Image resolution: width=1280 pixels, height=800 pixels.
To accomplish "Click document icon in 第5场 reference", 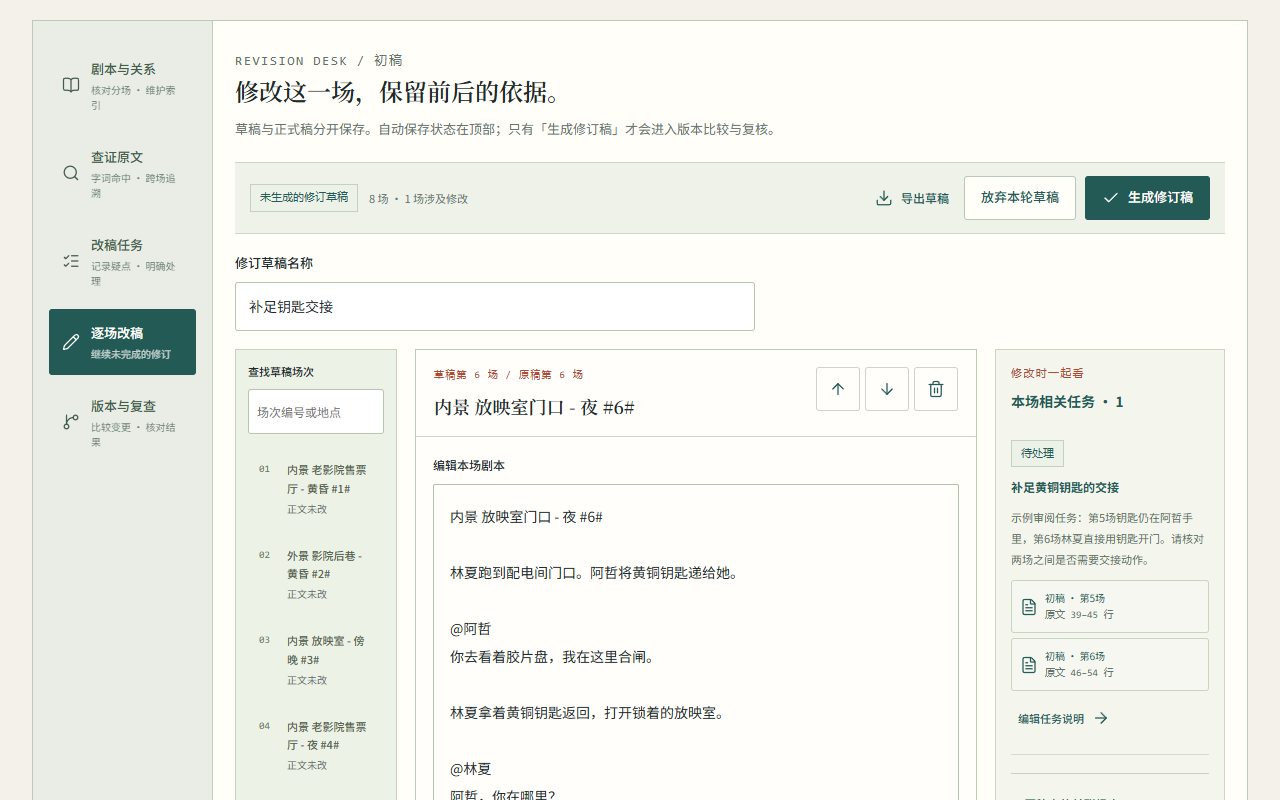I will pyautogui.click(x=1029, y=607).
